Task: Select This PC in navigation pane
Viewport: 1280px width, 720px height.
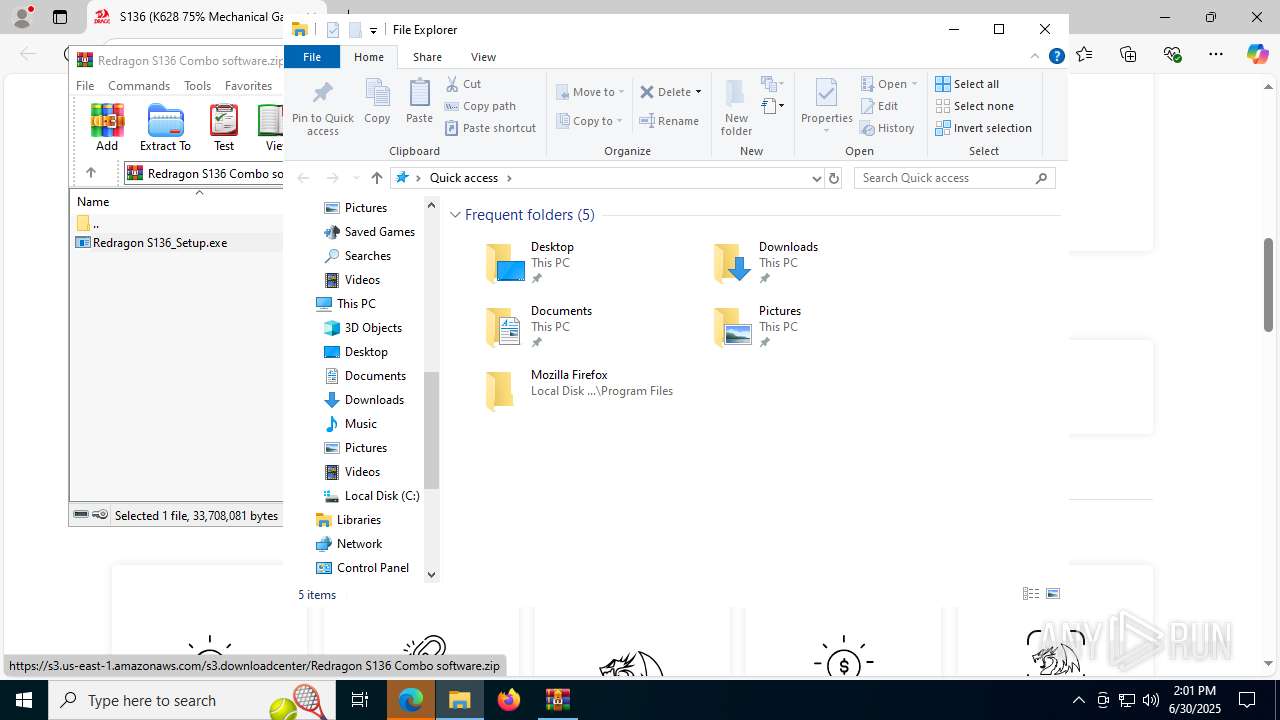Action: [356, 304]
